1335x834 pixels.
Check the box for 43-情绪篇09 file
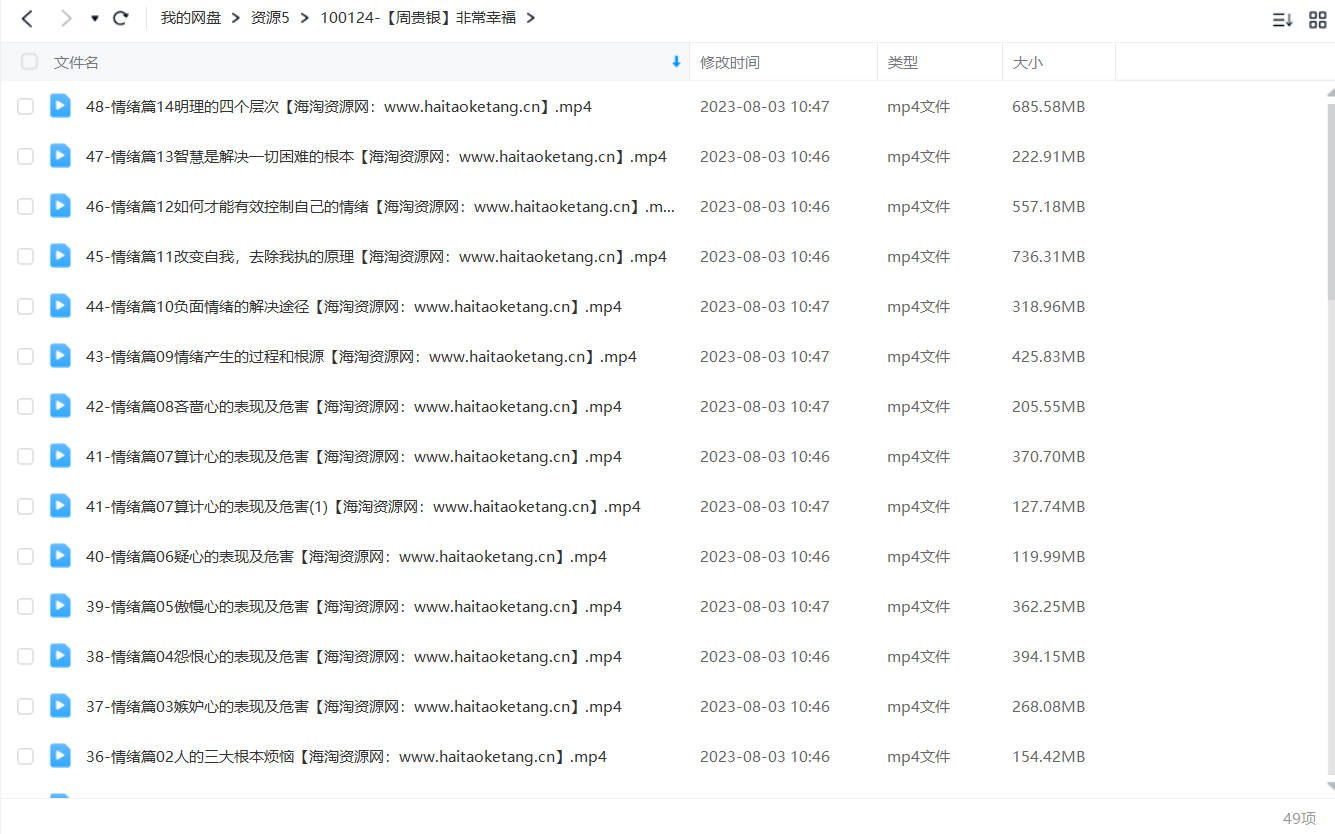click(x=25, y=356)
